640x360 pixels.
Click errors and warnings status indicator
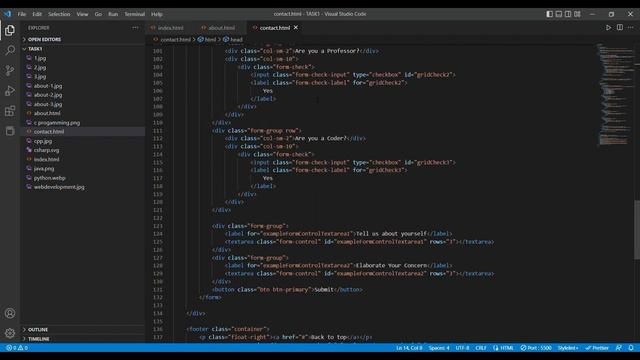tap(17, 348)
